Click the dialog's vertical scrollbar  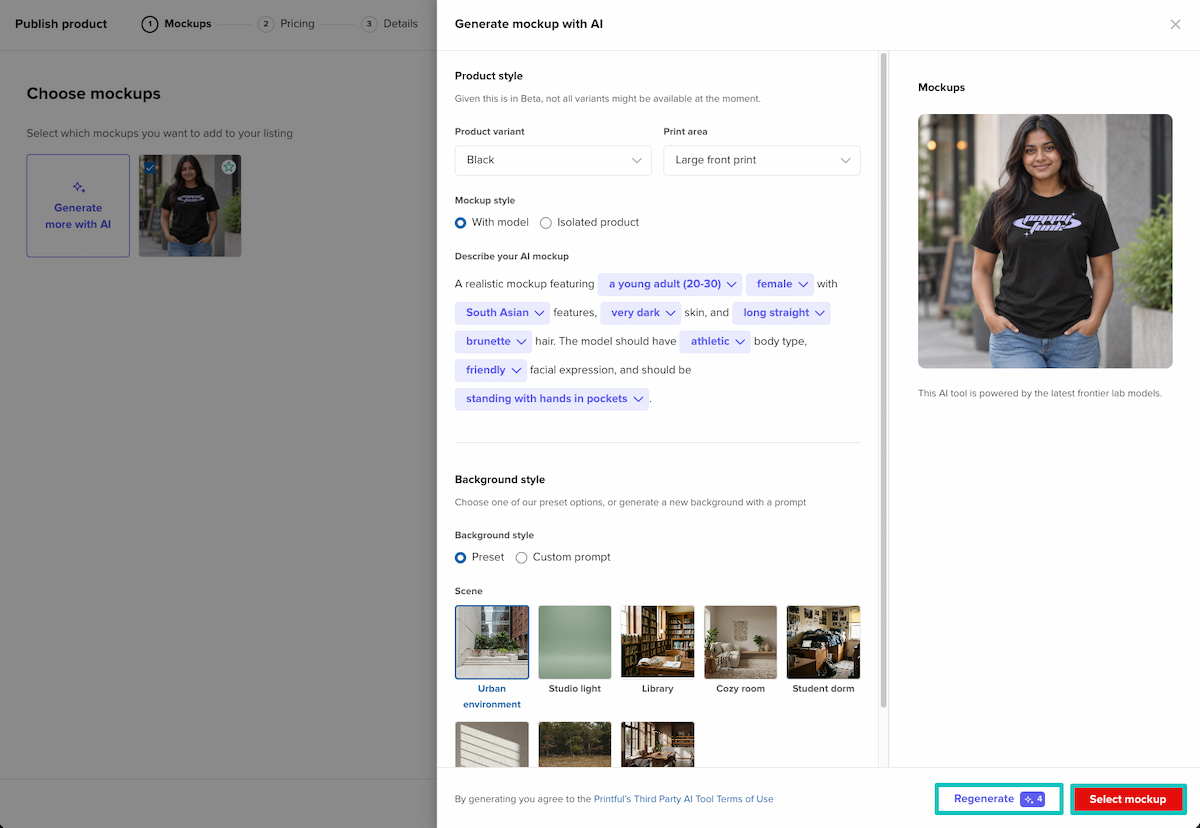click(883, 380)
